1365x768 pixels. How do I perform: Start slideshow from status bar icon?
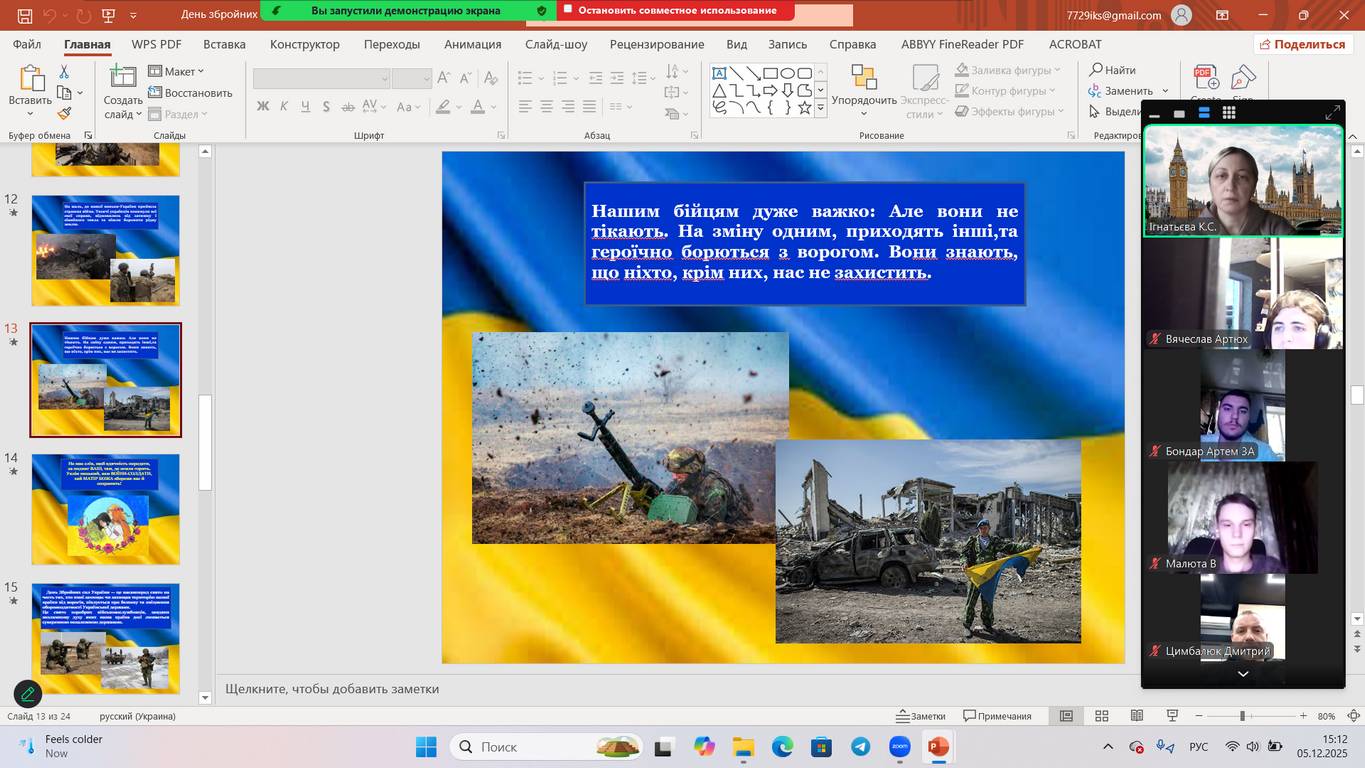tap(1172, 716)
